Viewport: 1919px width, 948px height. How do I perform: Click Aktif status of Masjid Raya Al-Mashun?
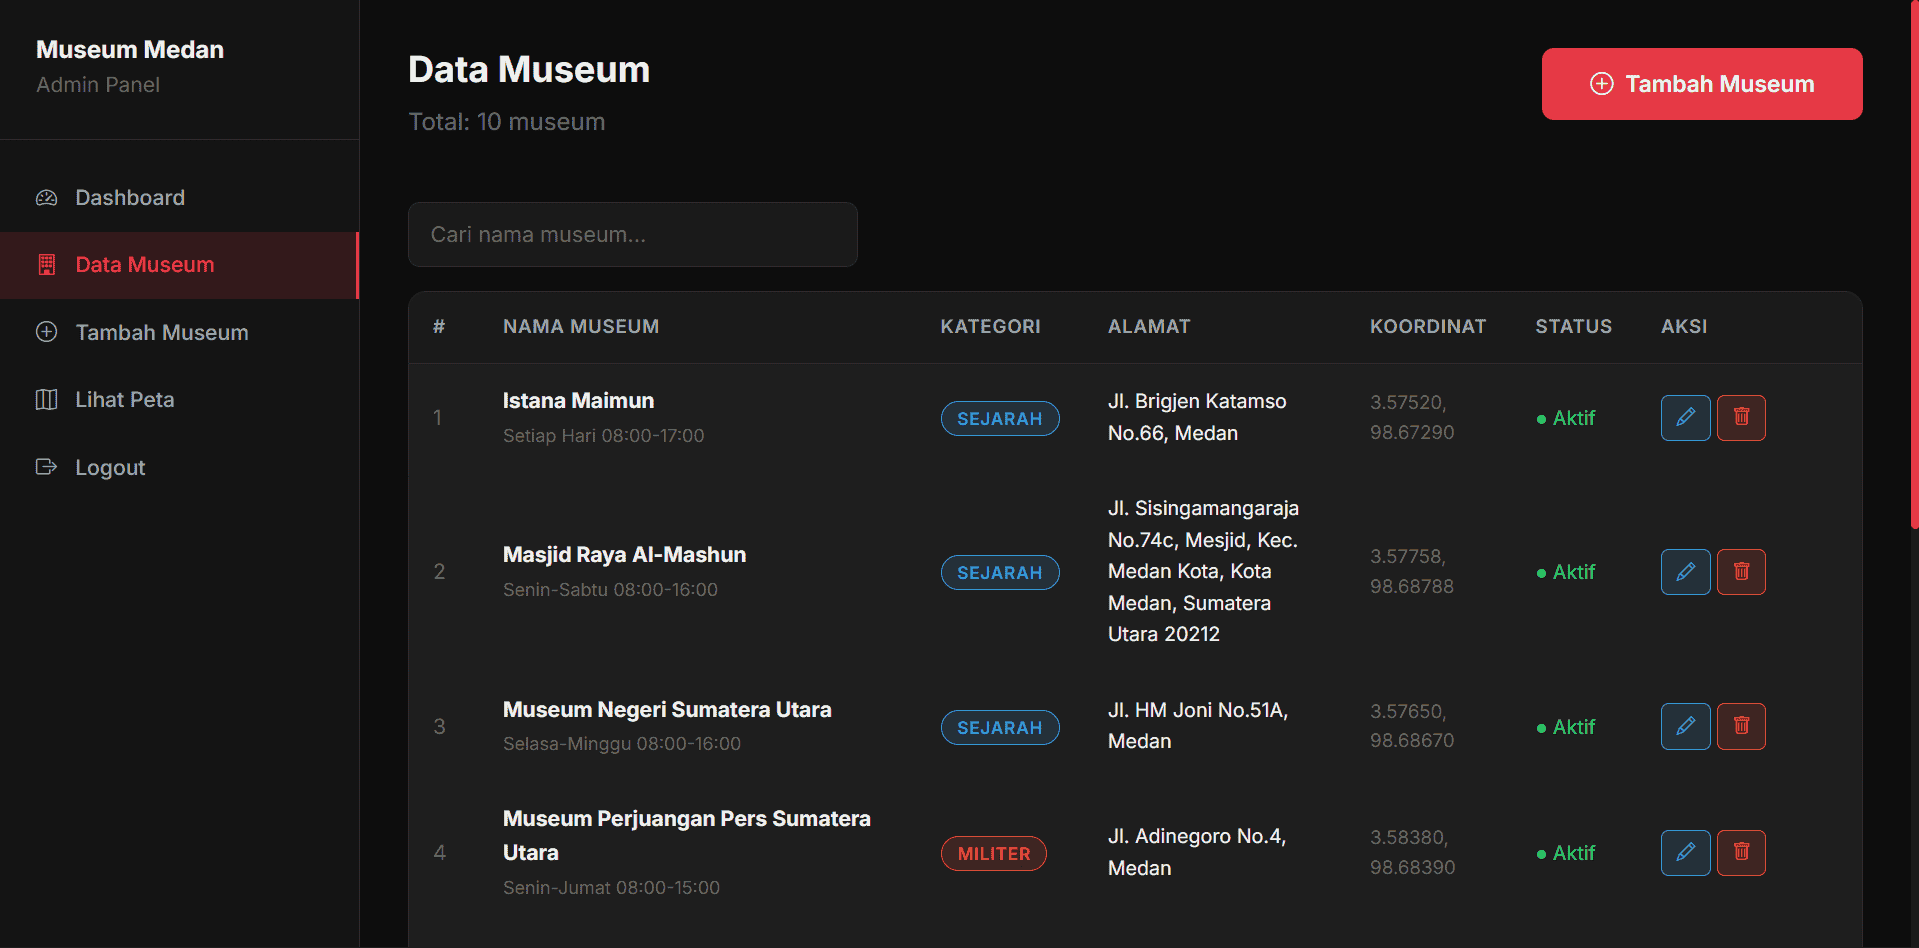1566,573
